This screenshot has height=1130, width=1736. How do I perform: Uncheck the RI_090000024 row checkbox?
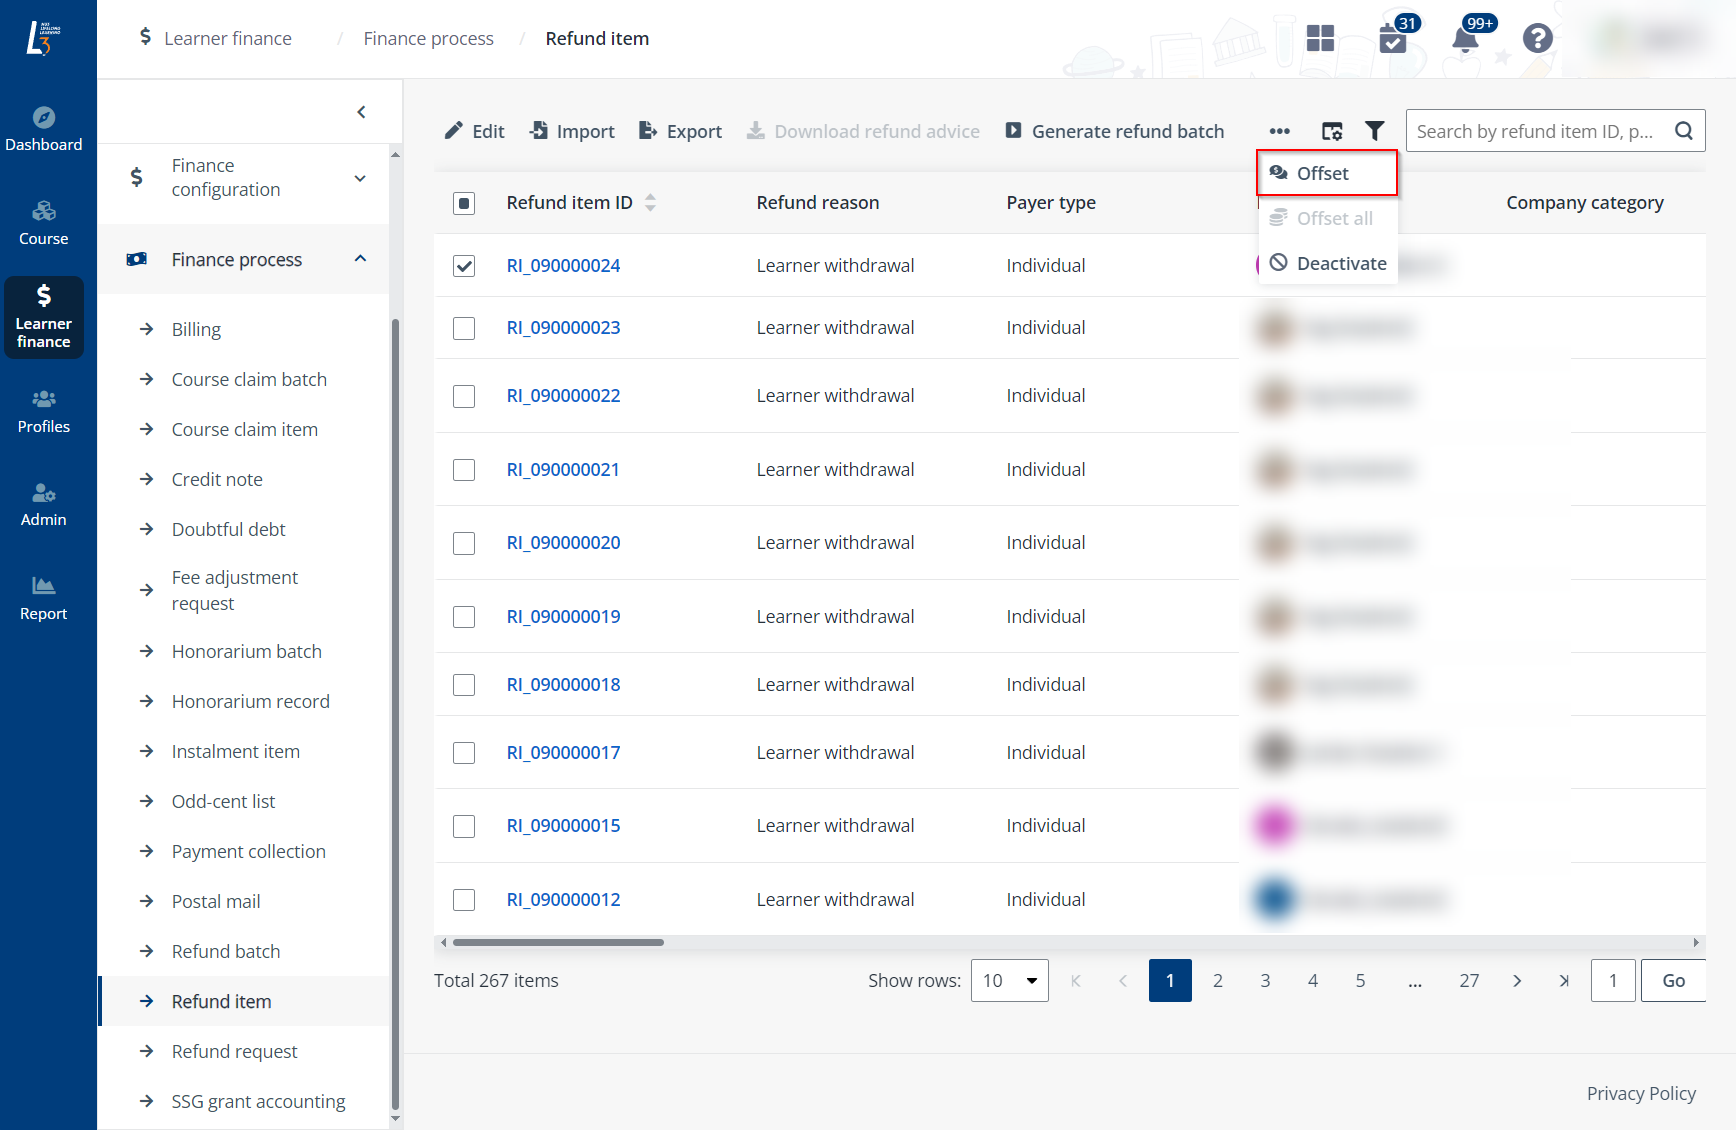click(x=464, y=266)
